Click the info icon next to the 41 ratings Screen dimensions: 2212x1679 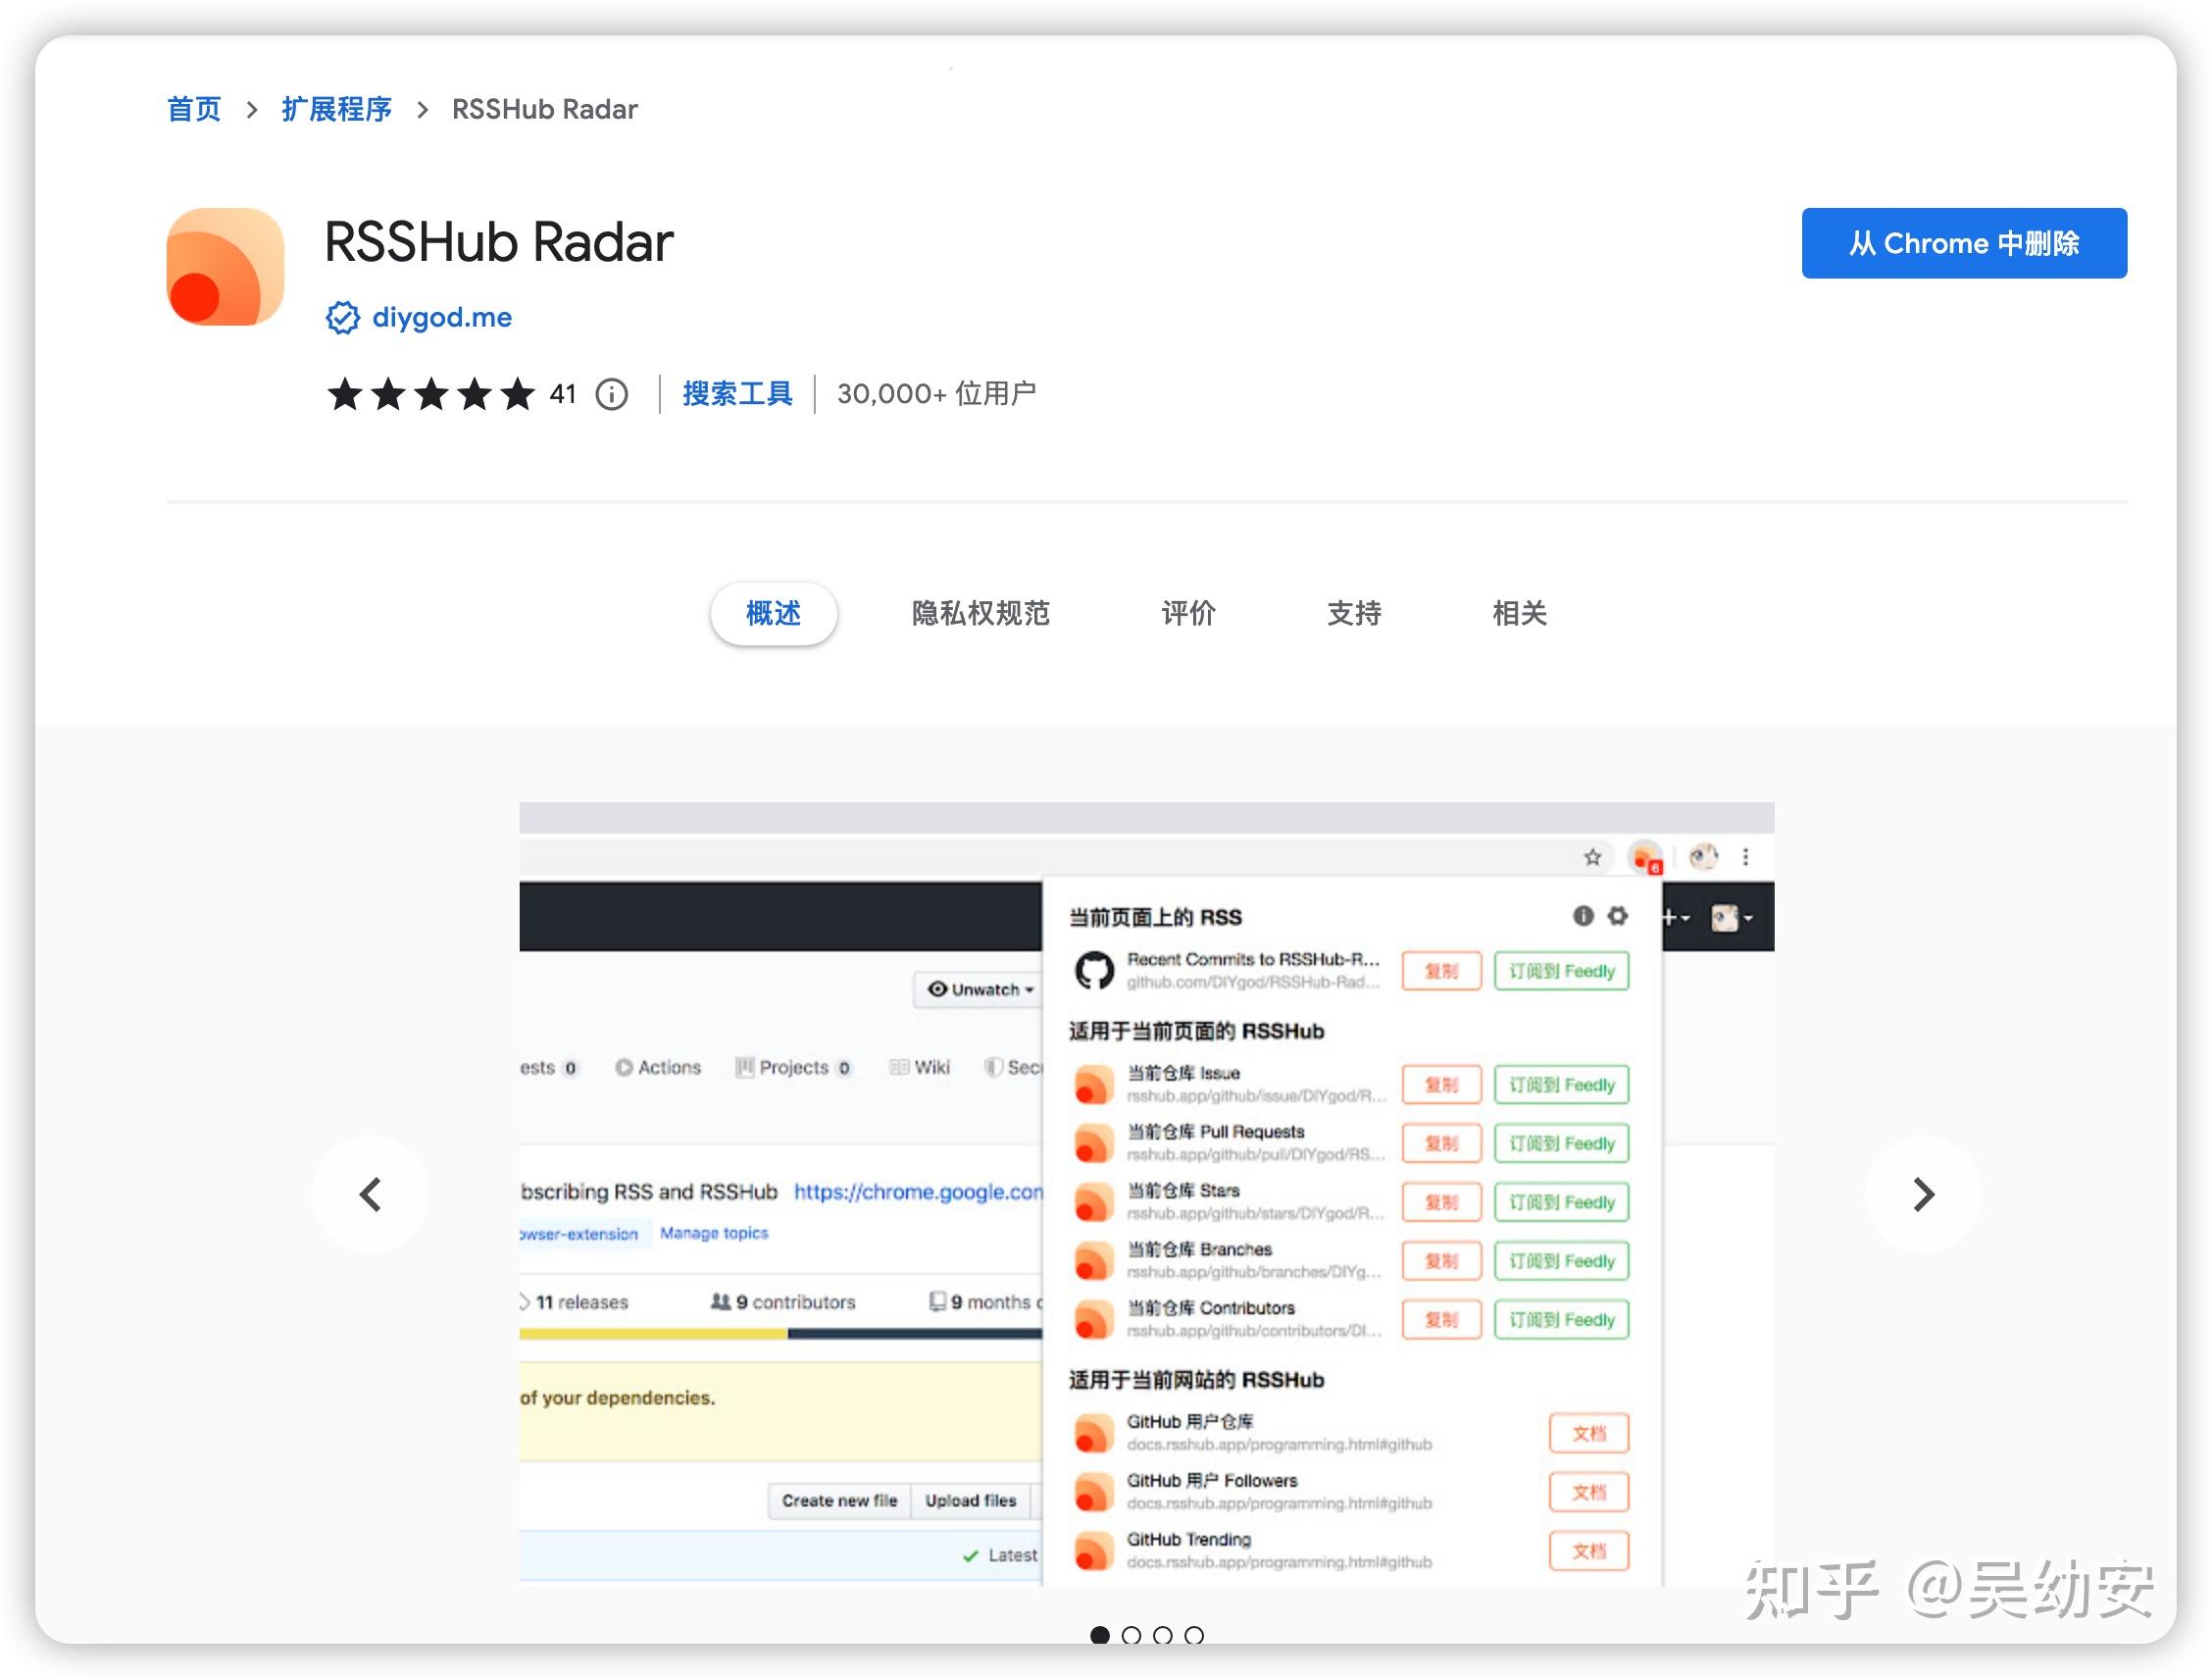611,394
